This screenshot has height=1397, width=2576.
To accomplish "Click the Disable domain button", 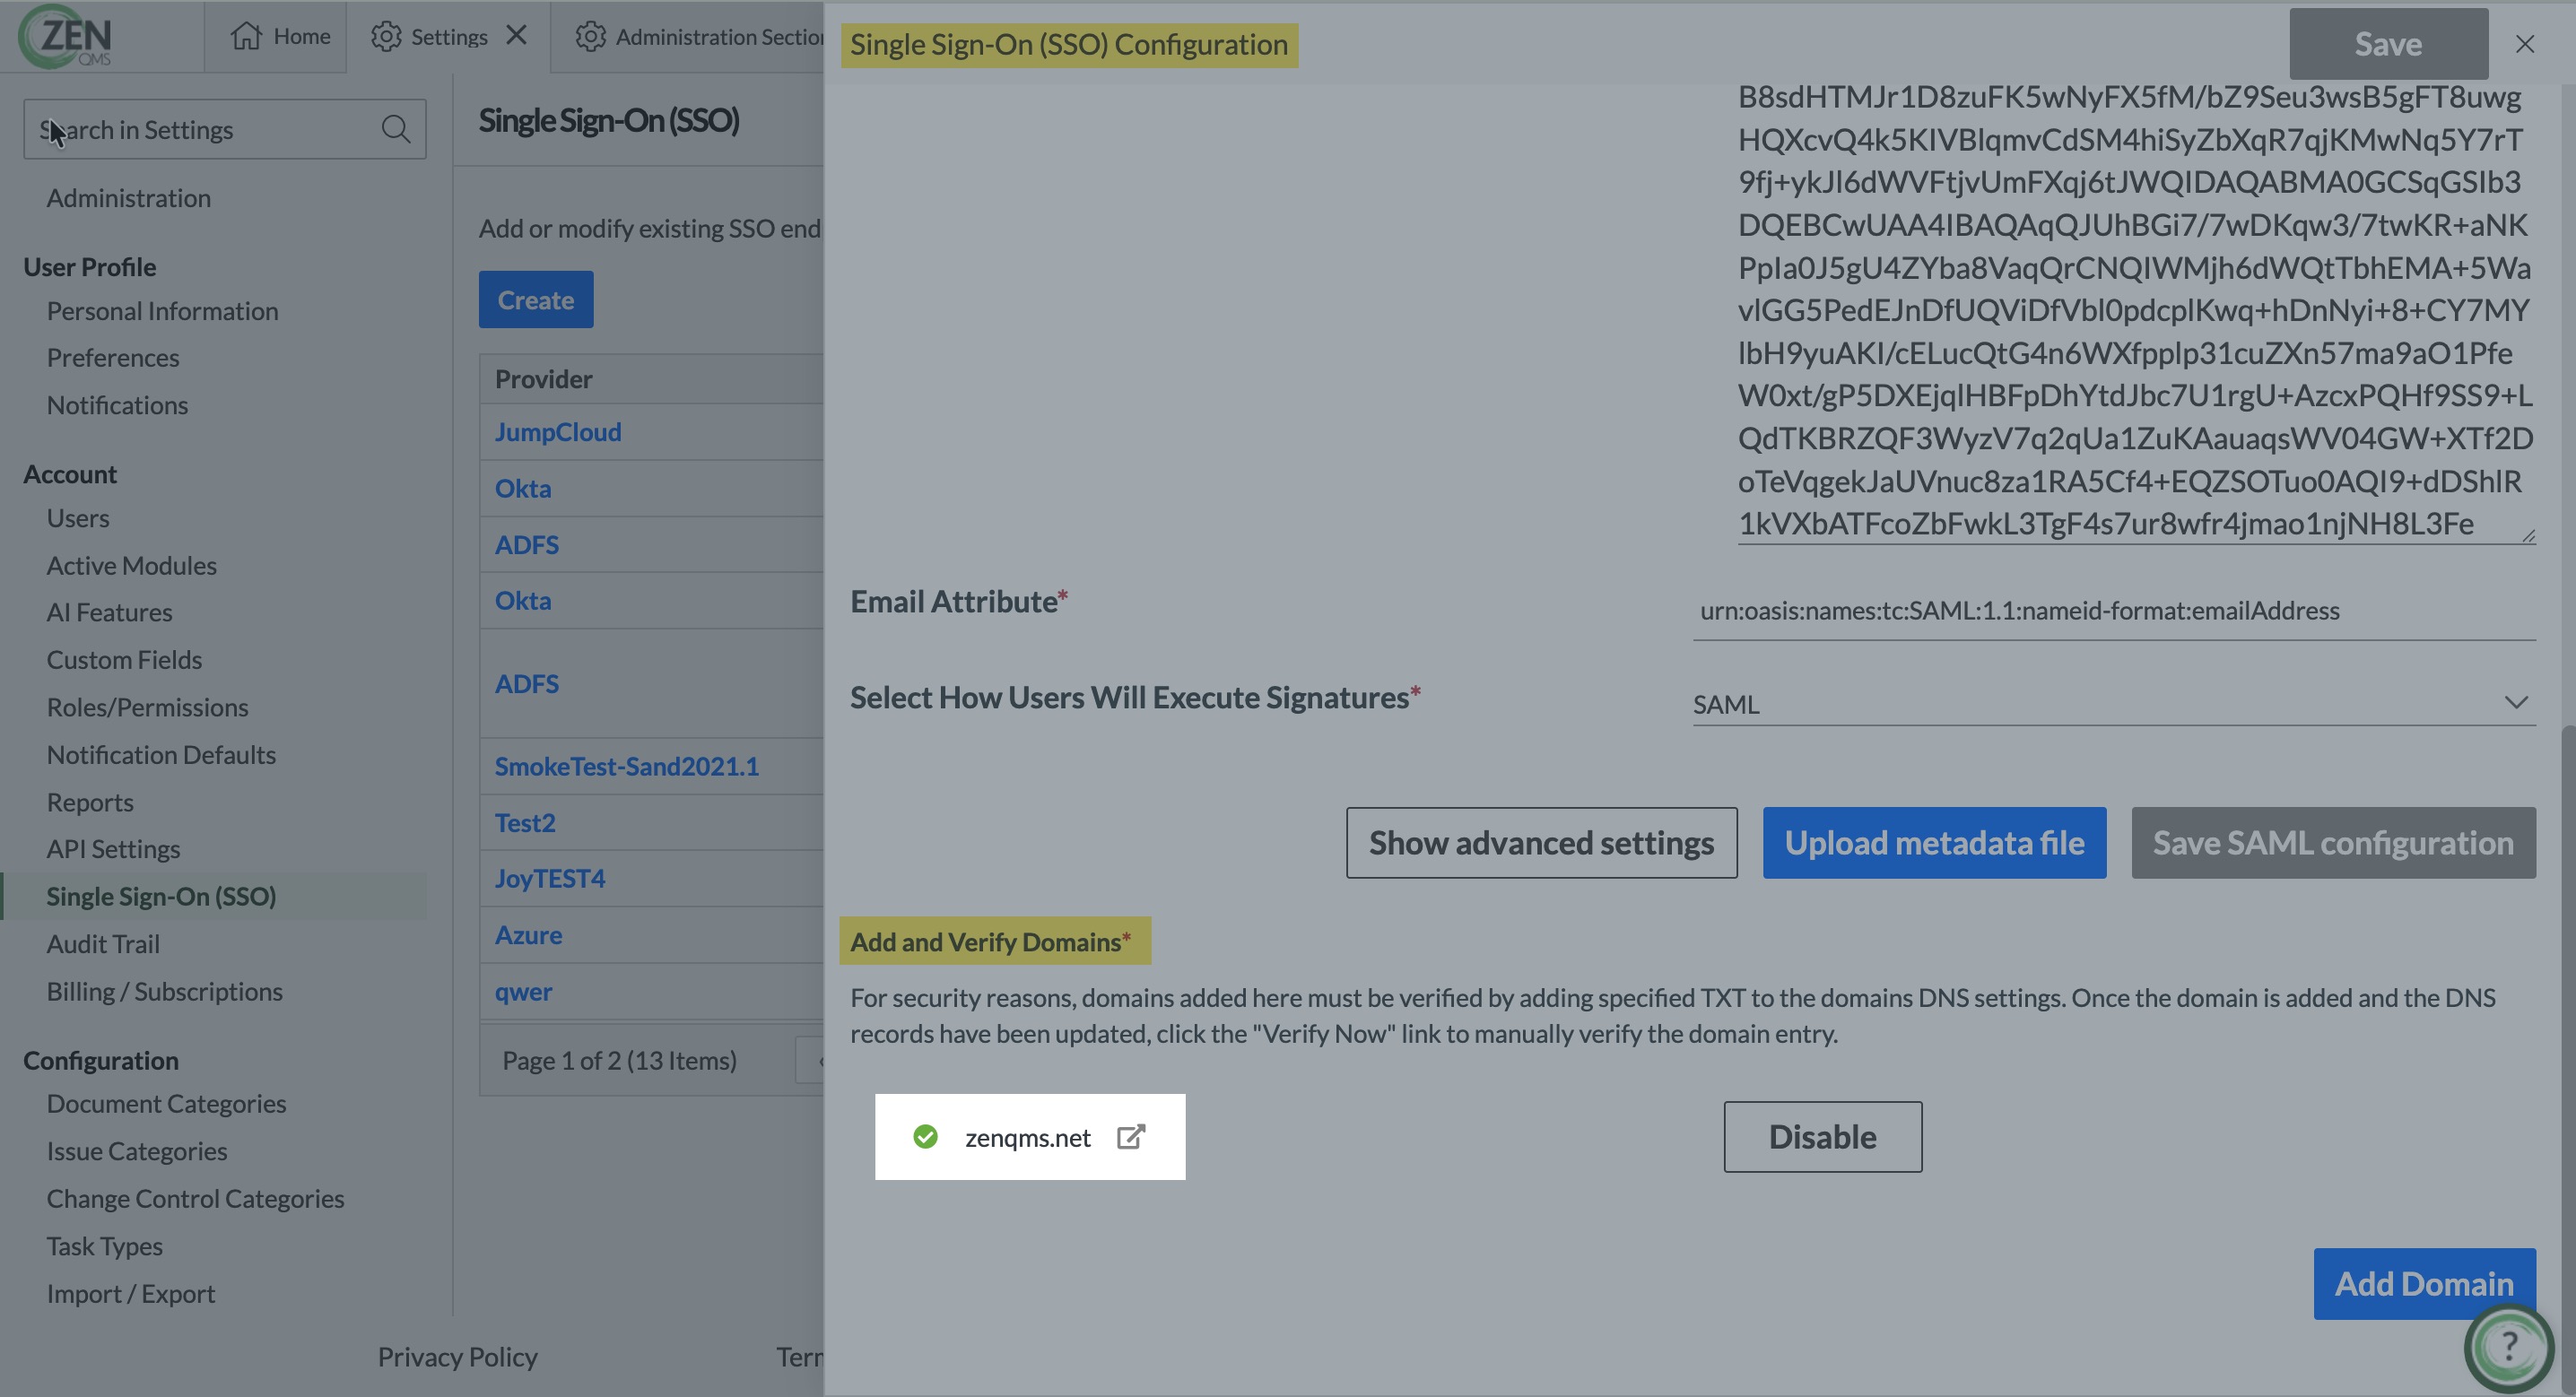I will 1822,1137.
